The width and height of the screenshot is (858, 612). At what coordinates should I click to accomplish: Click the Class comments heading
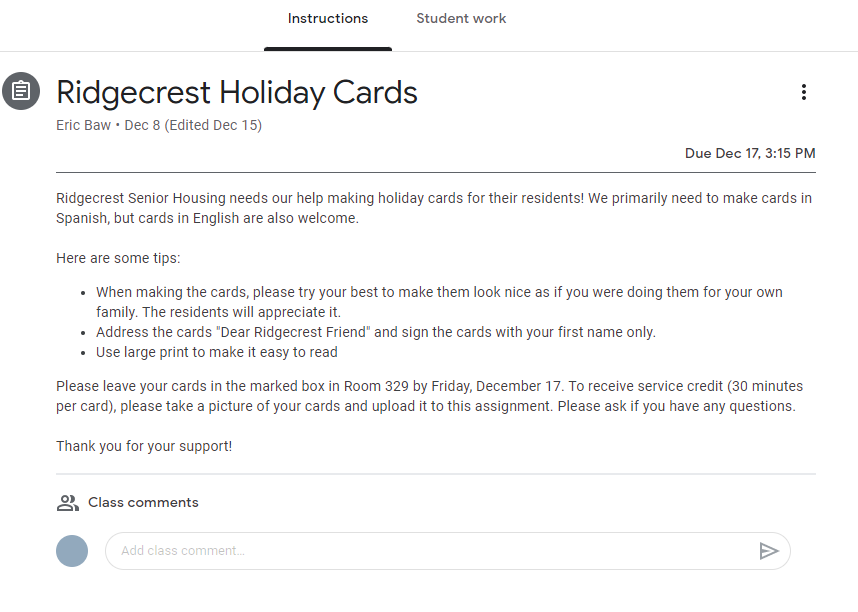pyautogui.click(x=143, y=503)
